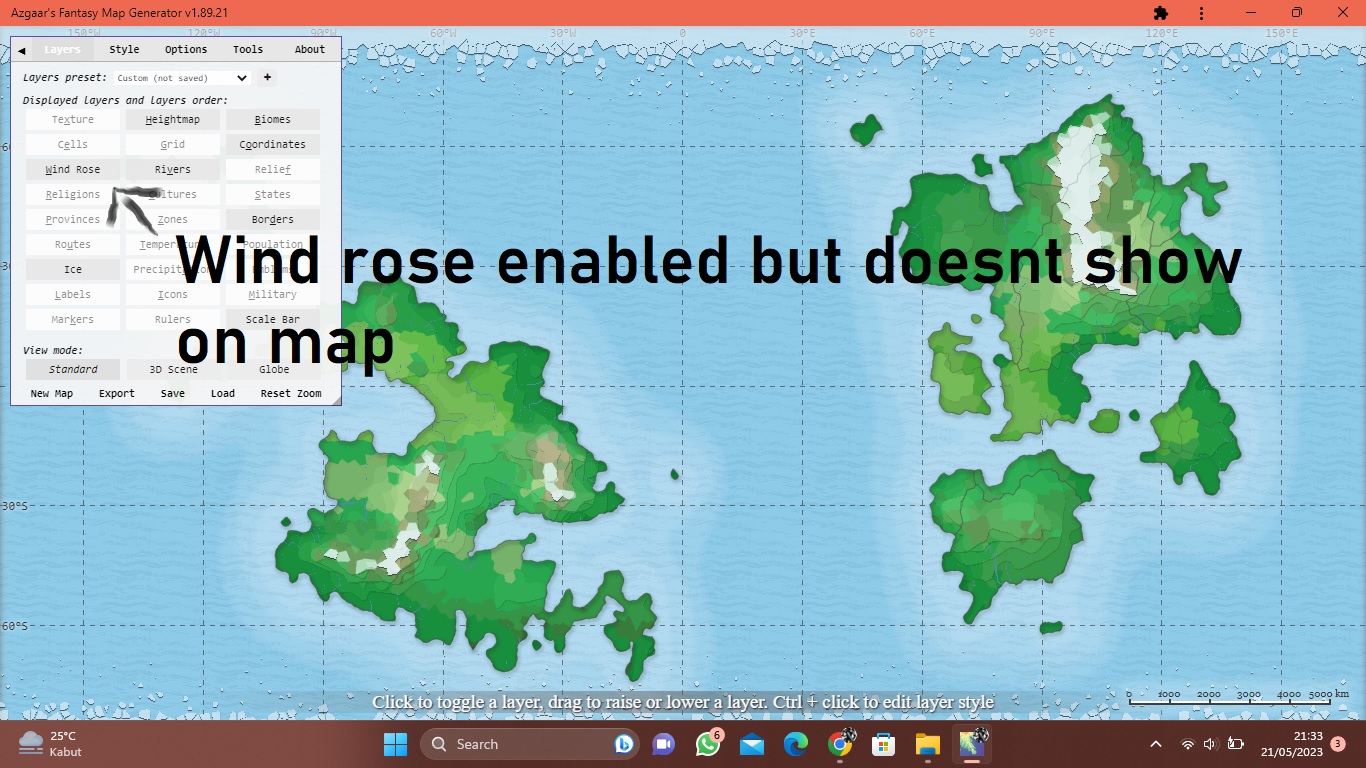The width and height of the screenshot is (1366, 768).
Task: Click the New Map button
Action: 51,393
